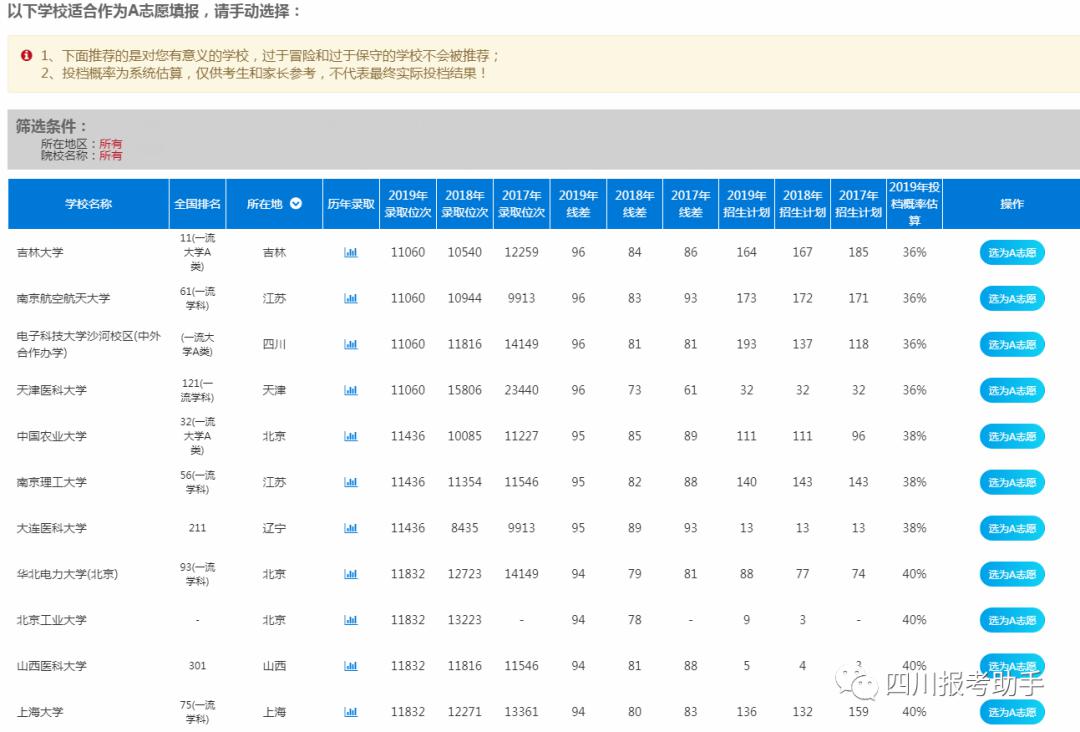Click 中国农业大学 ranking 32(一流大学A类)
Screen dimensions: 1080x732
coord(197,436)
